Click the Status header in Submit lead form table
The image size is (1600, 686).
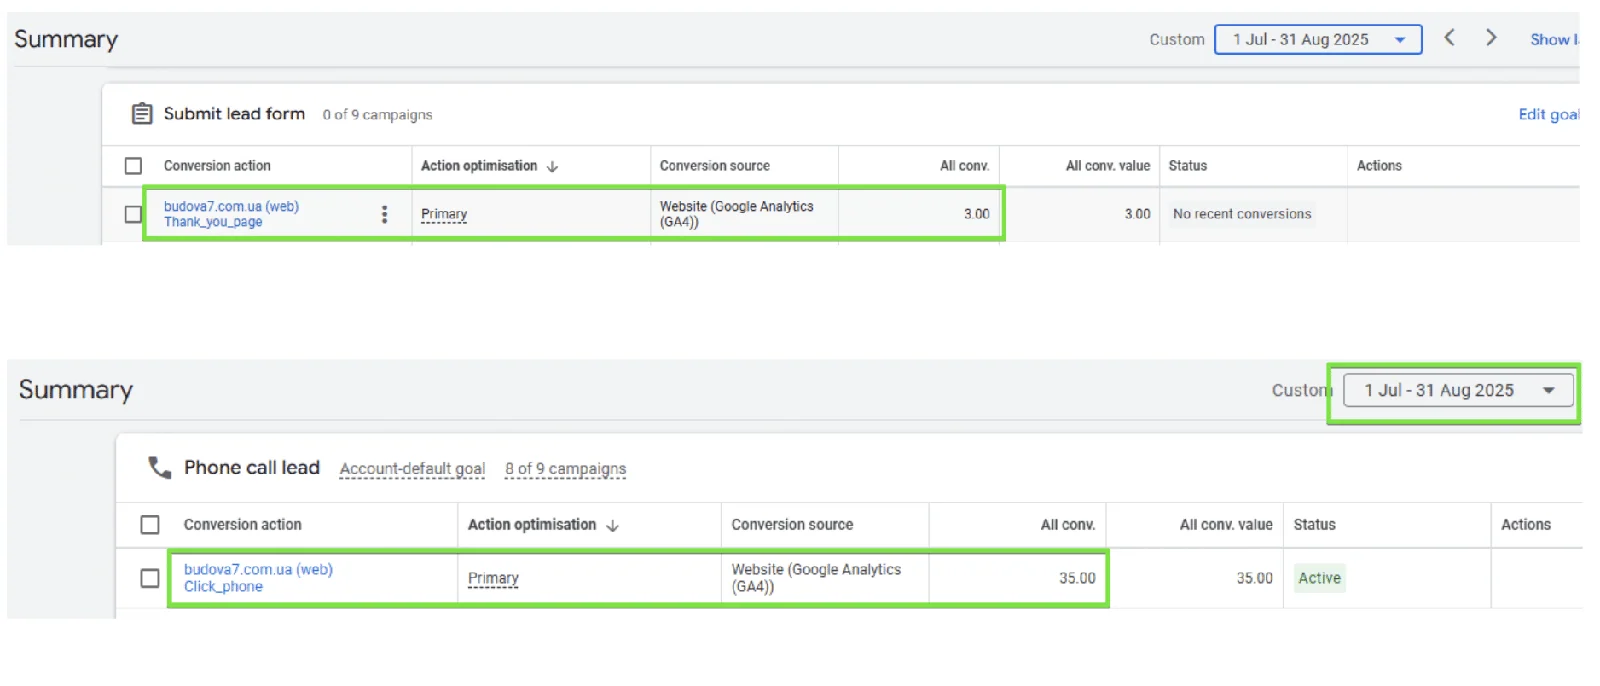coord(1188,166)
